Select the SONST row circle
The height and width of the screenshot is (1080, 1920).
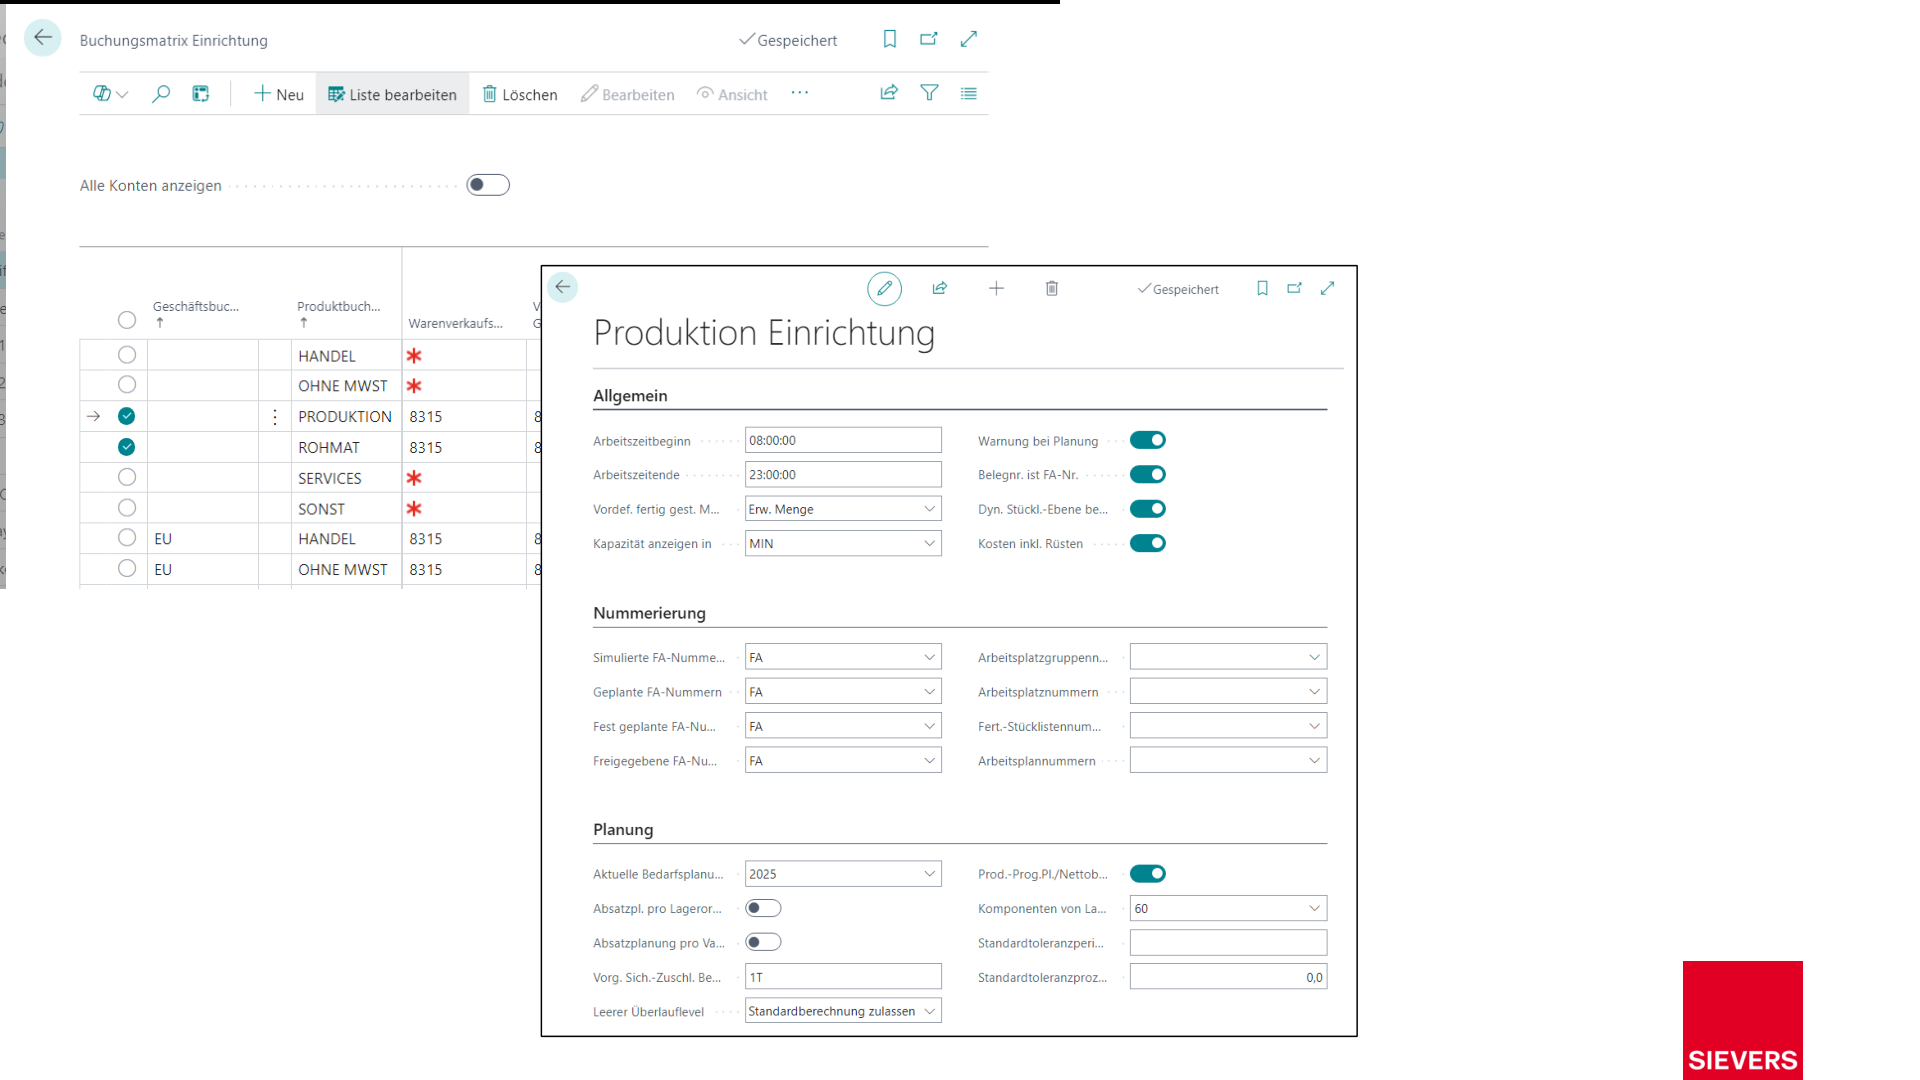click(127, 508)
